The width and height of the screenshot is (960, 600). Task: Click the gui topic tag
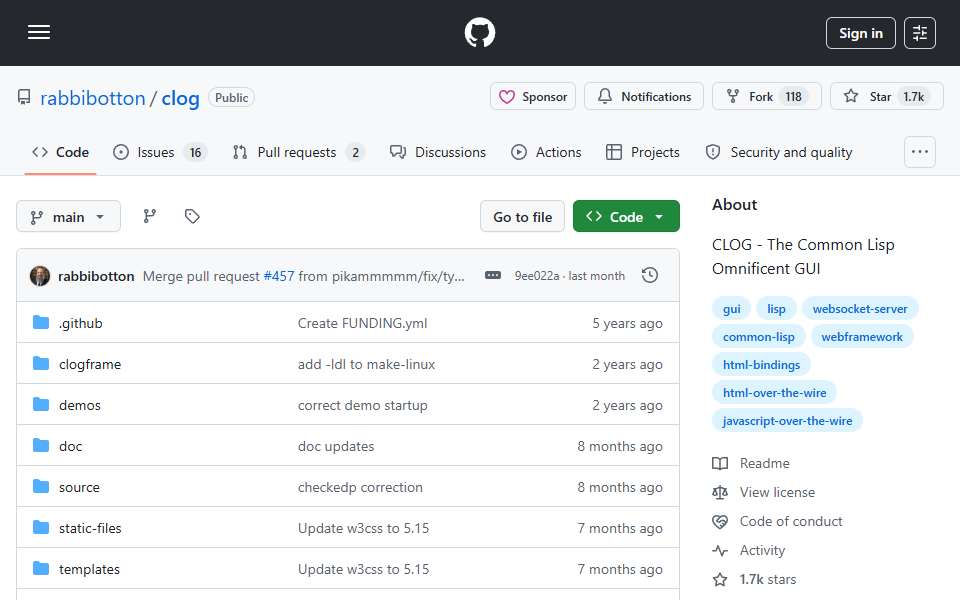pyautogui.click(x=732, y=309)
